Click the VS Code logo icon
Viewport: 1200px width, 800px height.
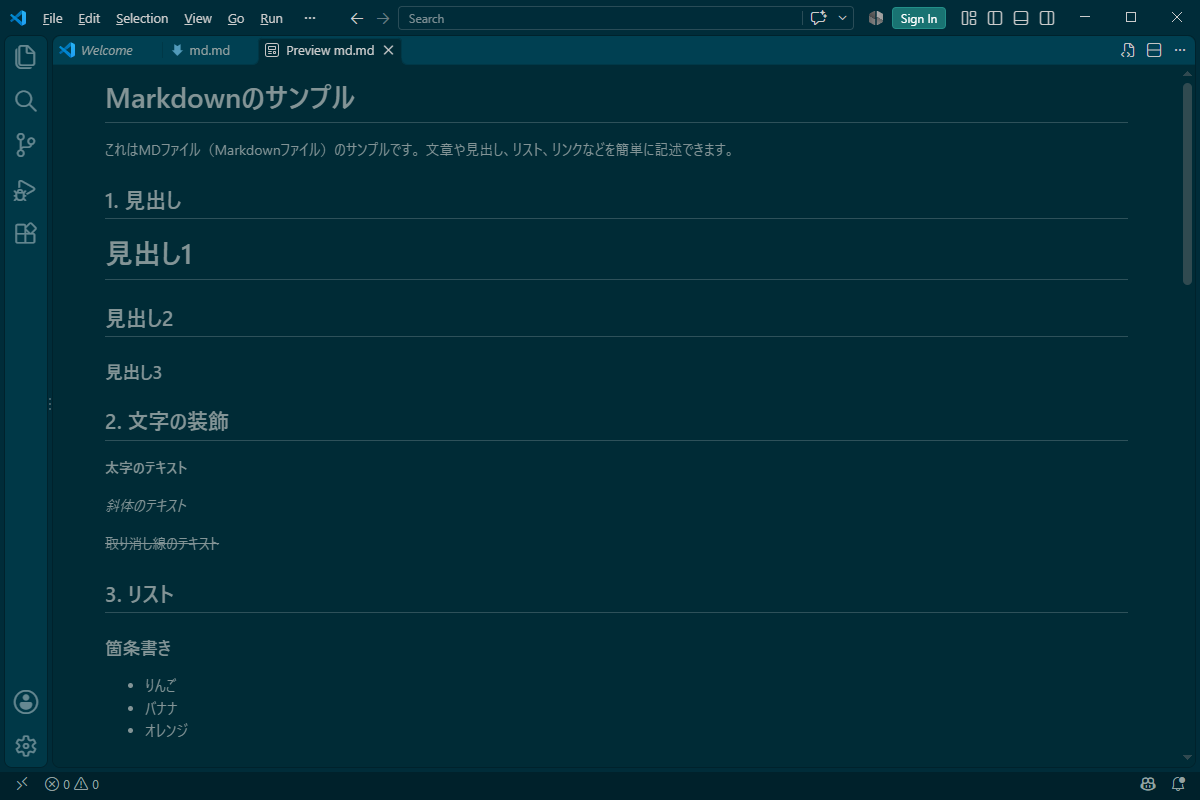(18, 18)
